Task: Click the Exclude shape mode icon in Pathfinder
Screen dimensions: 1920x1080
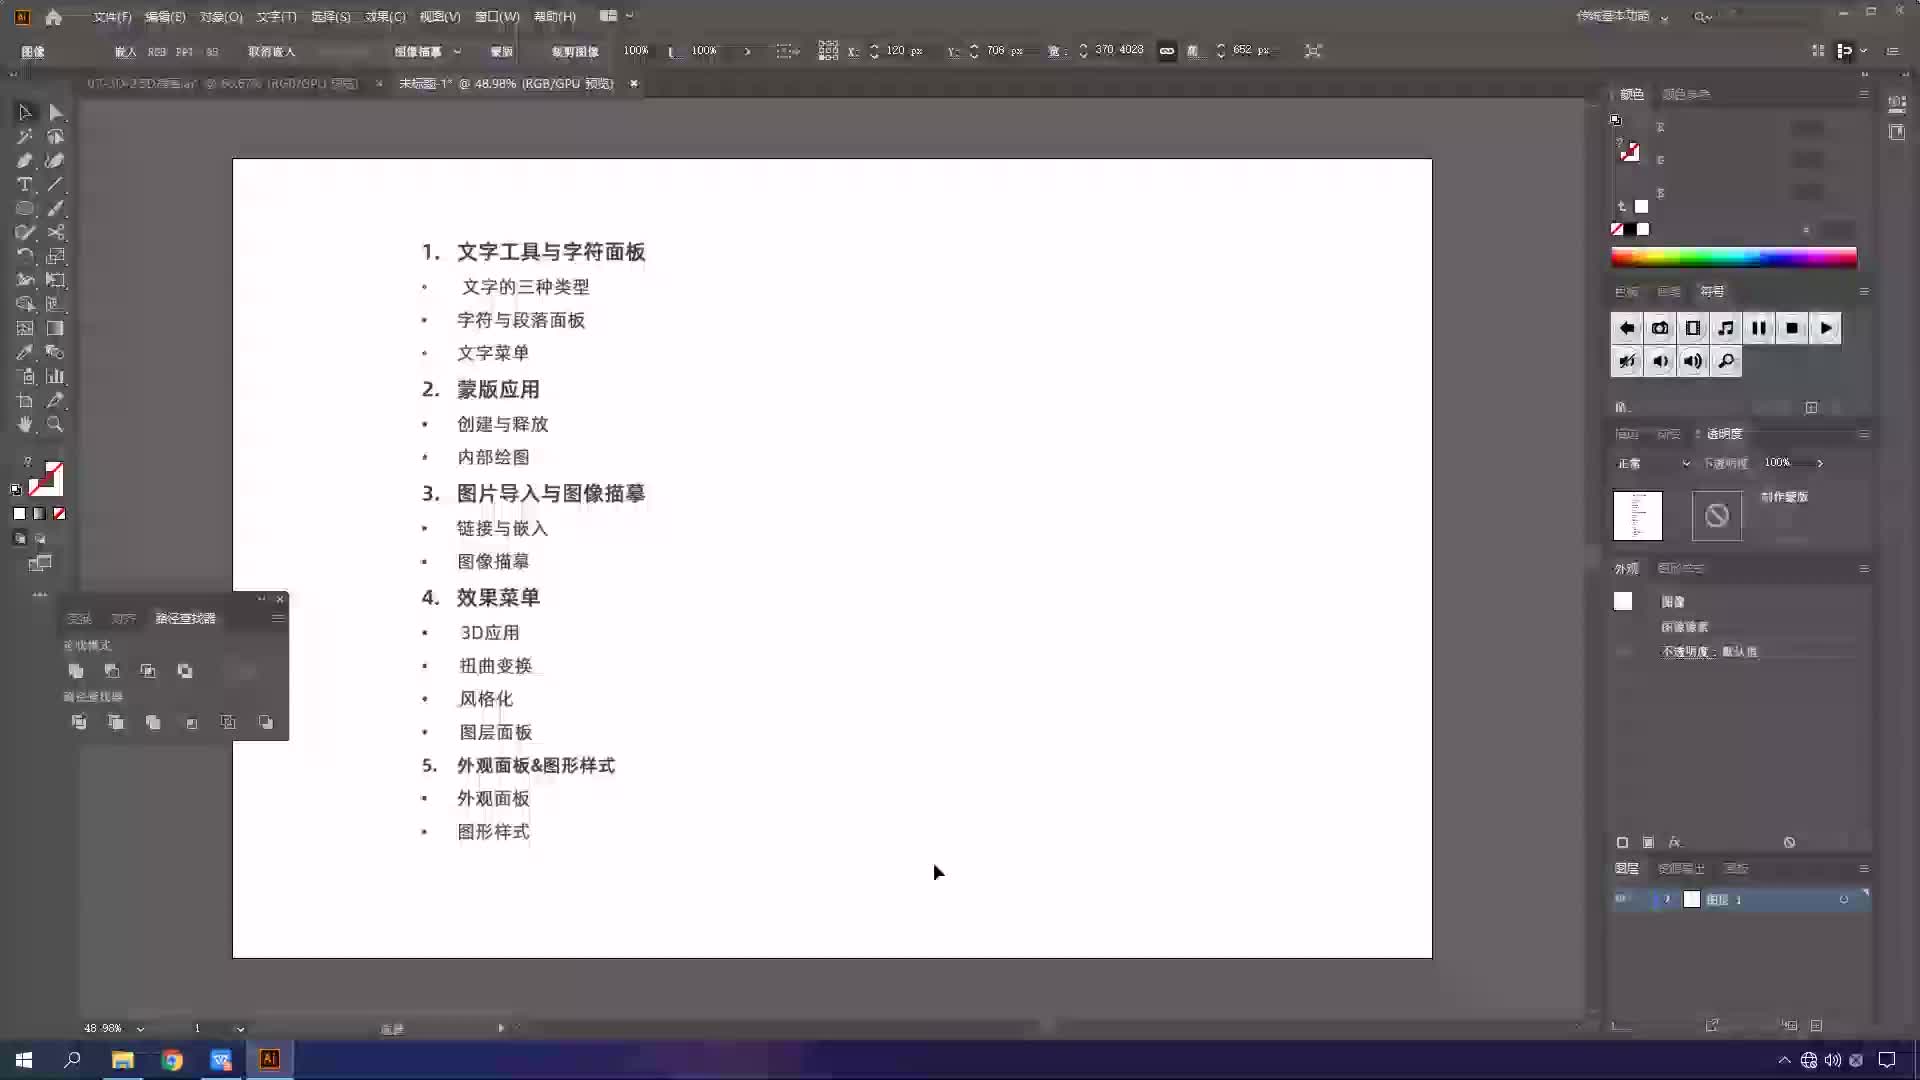Action: pos(185,671)
